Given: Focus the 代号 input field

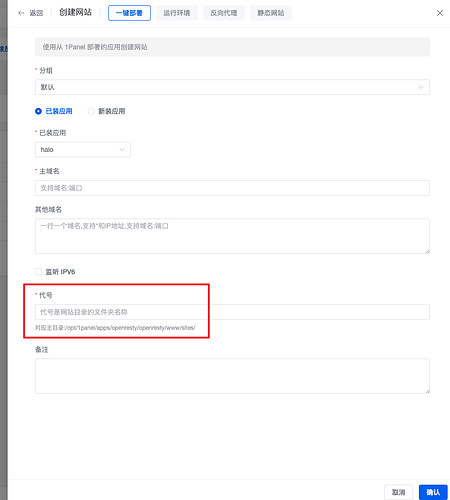Looking at the screenshot, I should [232, 312].
